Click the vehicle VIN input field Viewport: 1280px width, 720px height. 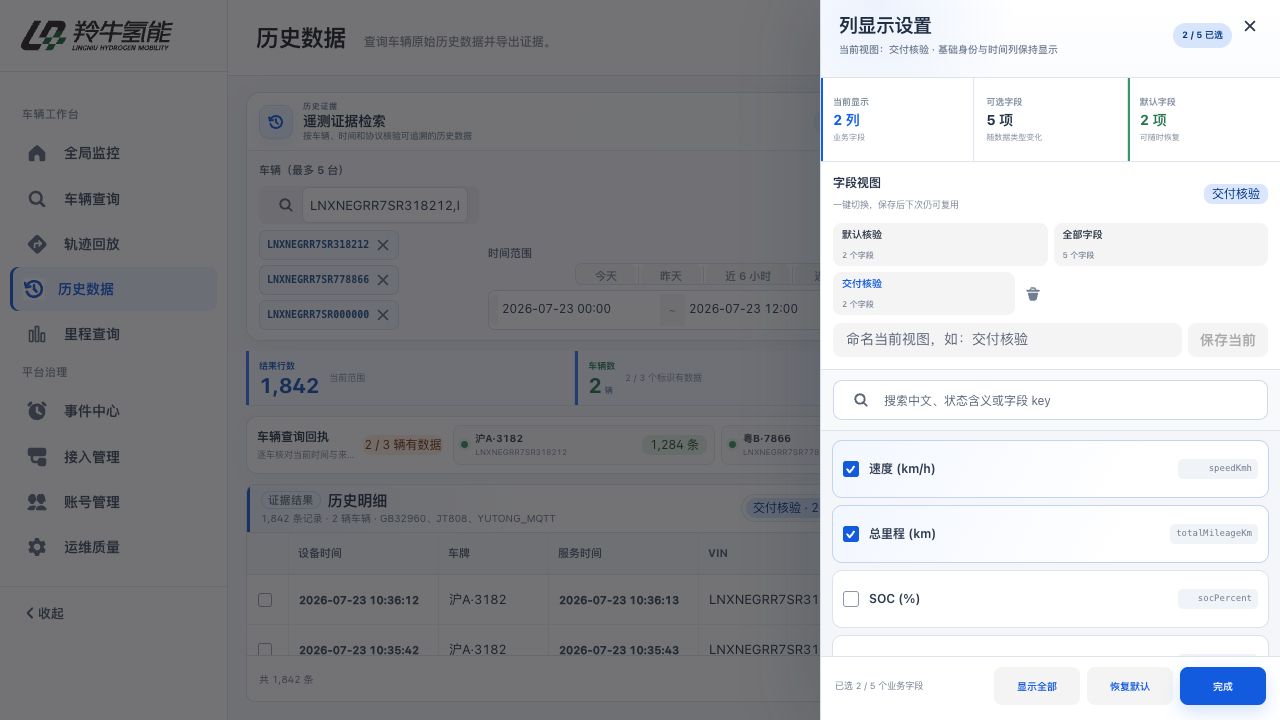click(x=384, y=205)
